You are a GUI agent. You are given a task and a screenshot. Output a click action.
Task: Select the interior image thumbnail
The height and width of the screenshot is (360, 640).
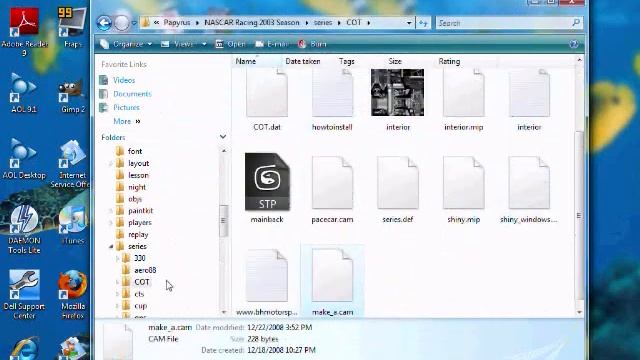pyautogui.click(x=398, y=92)
